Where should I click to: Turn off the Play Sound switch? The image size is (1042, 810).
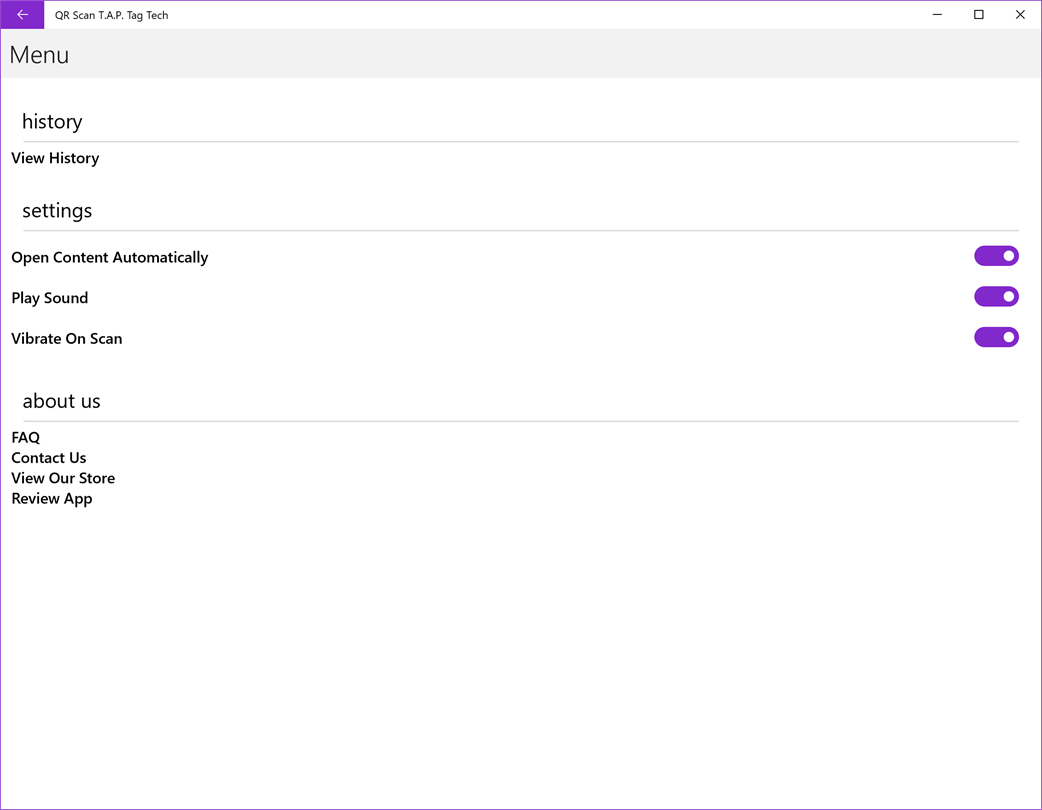(x=996, y=296)
